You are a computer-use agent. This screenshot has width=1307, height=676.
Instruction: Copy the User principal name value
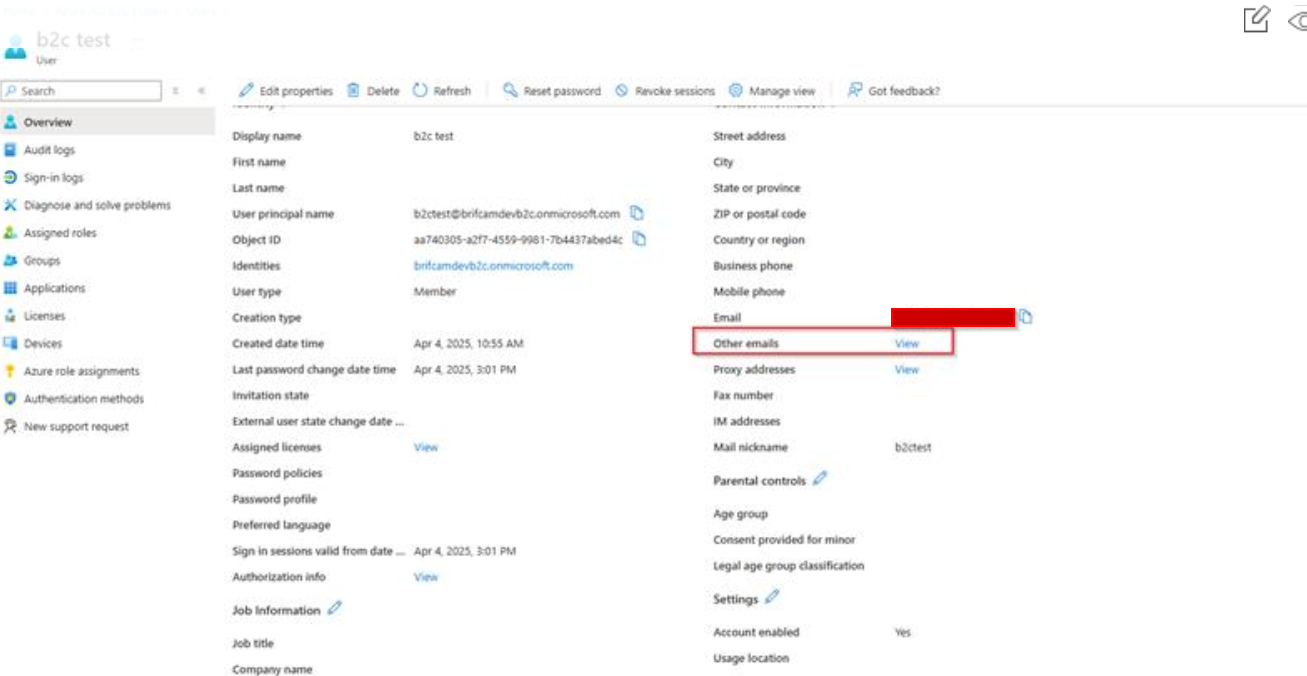click(637, 213)
